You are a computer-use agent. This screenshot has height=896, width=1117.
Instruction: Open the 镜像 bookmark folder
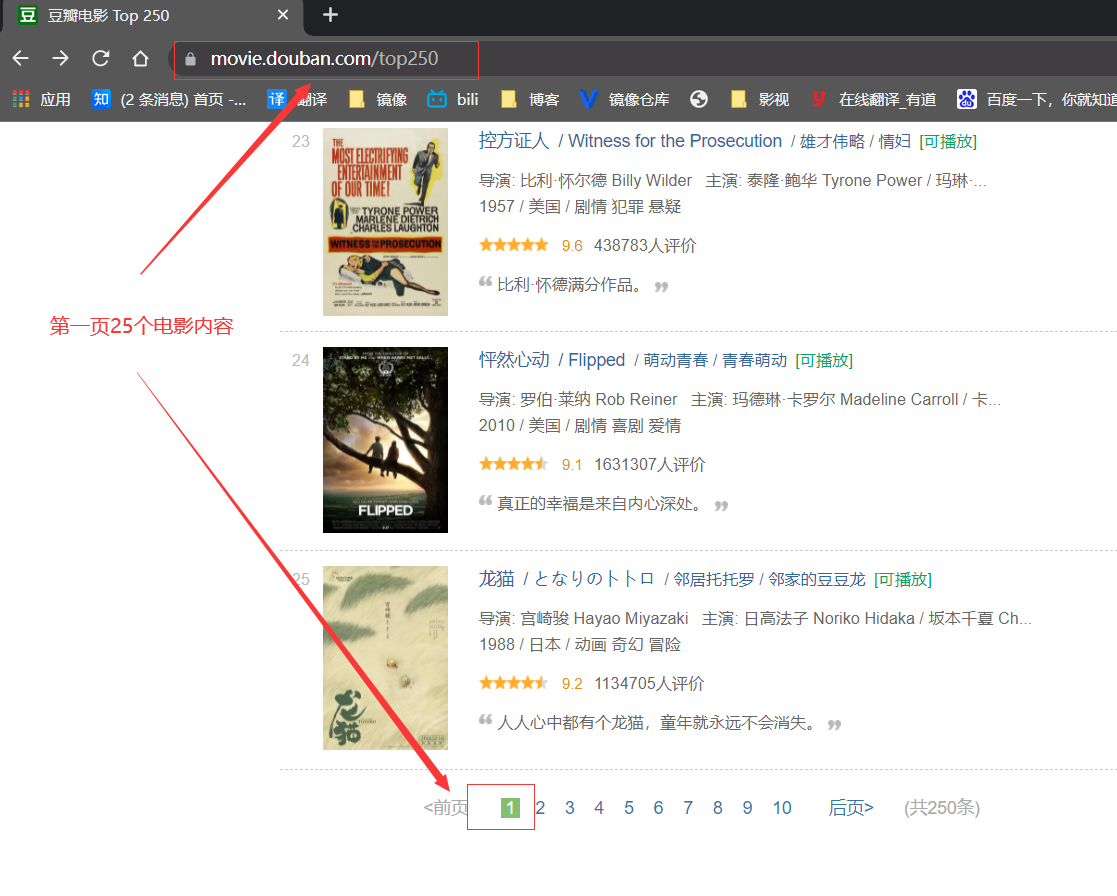pyautogui.click(x=378, y=100)
